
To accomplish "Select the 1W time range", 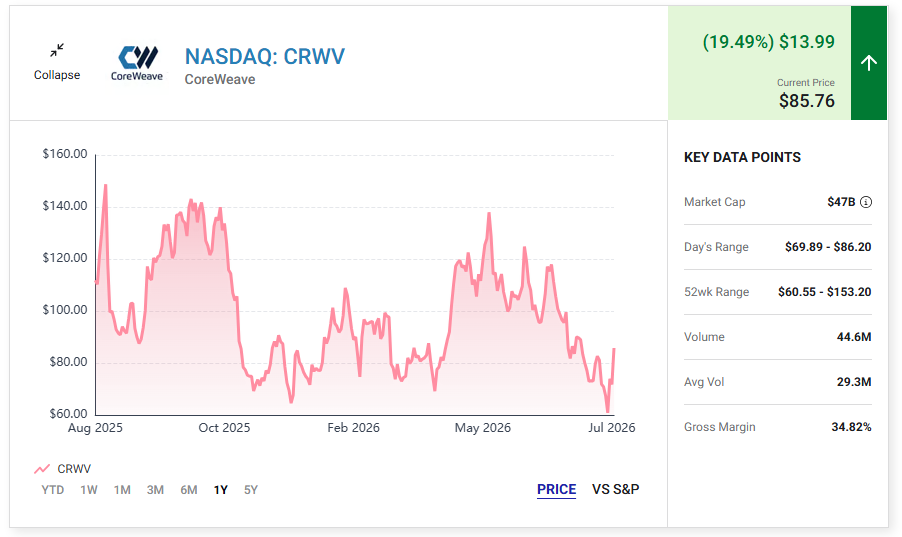I will point(89,490).
